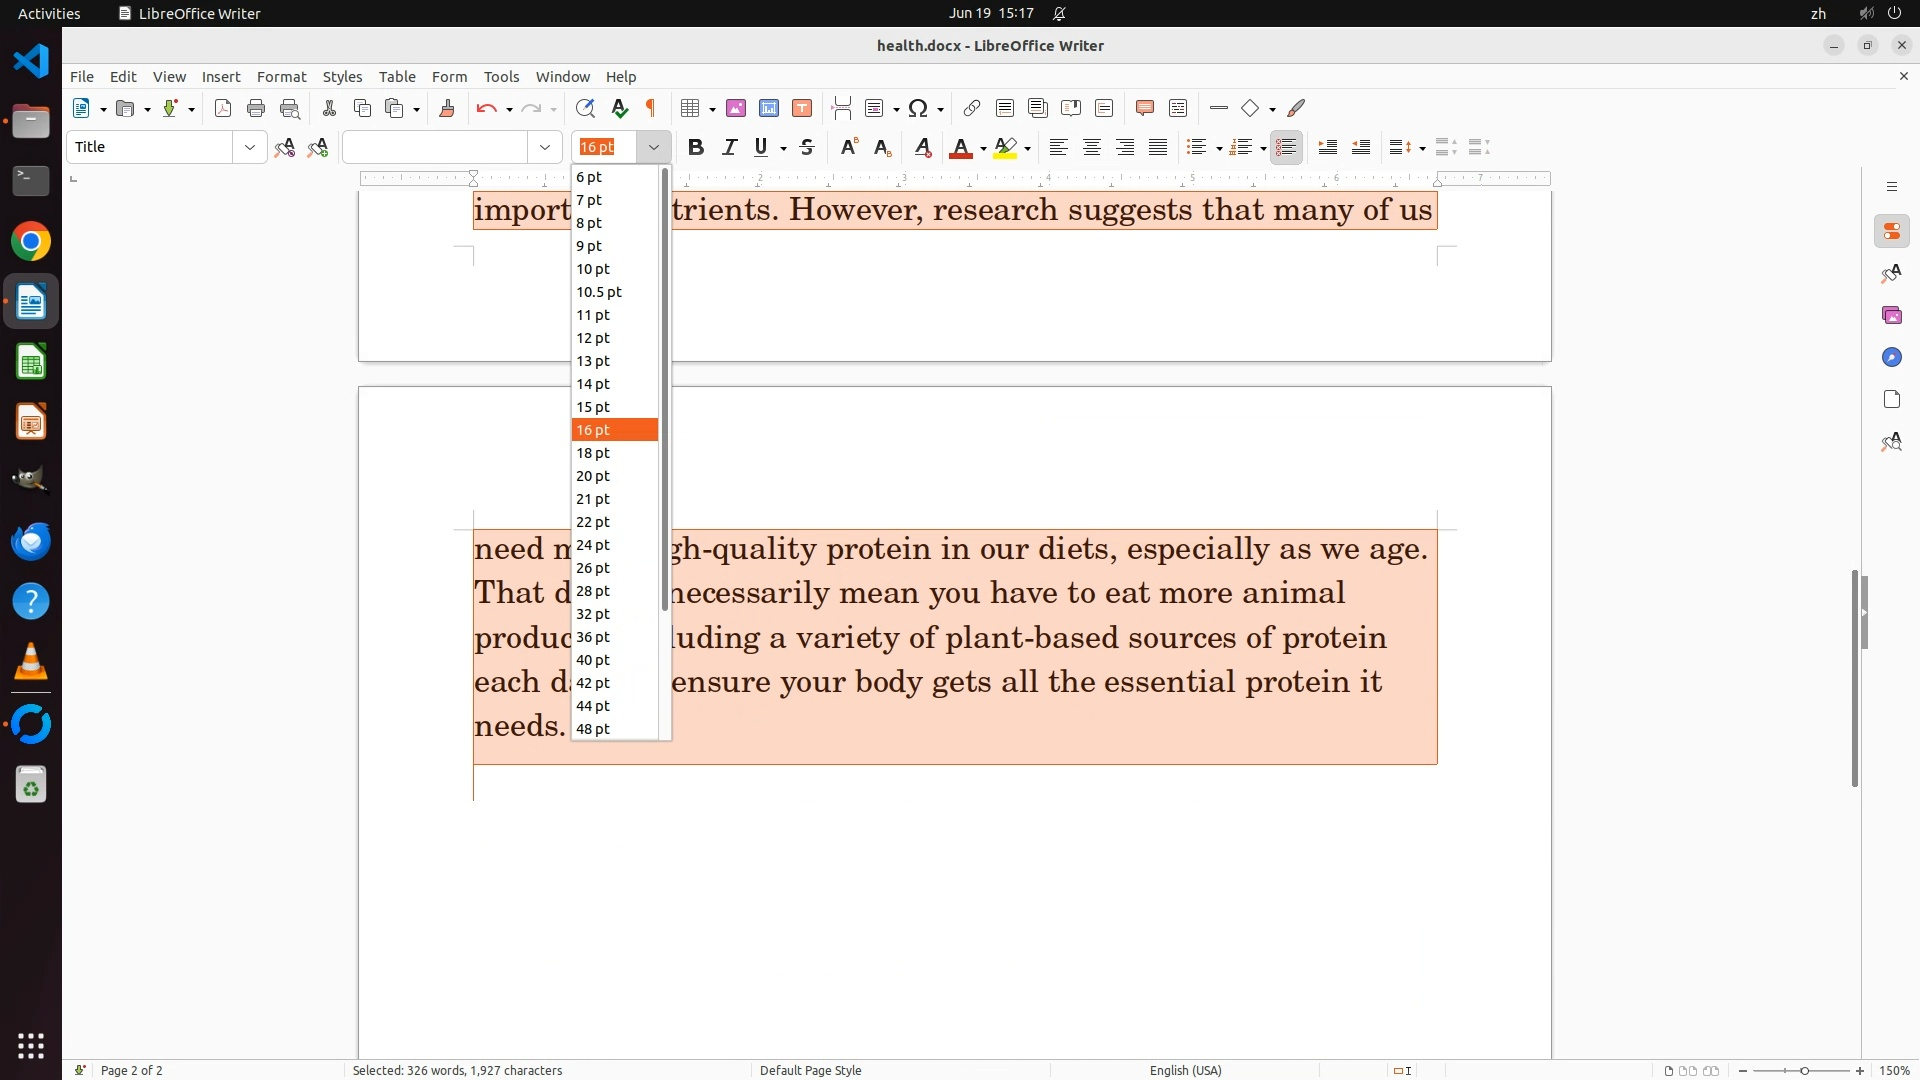Click the Insert Image icon
This screenshot has height=1080, width=1920.
pos(736,109)
